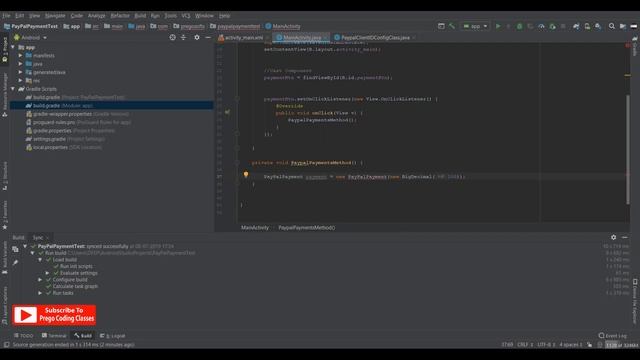Click the gray Stop square icon
The image size is (640, 360).
[x=563, y=26]
